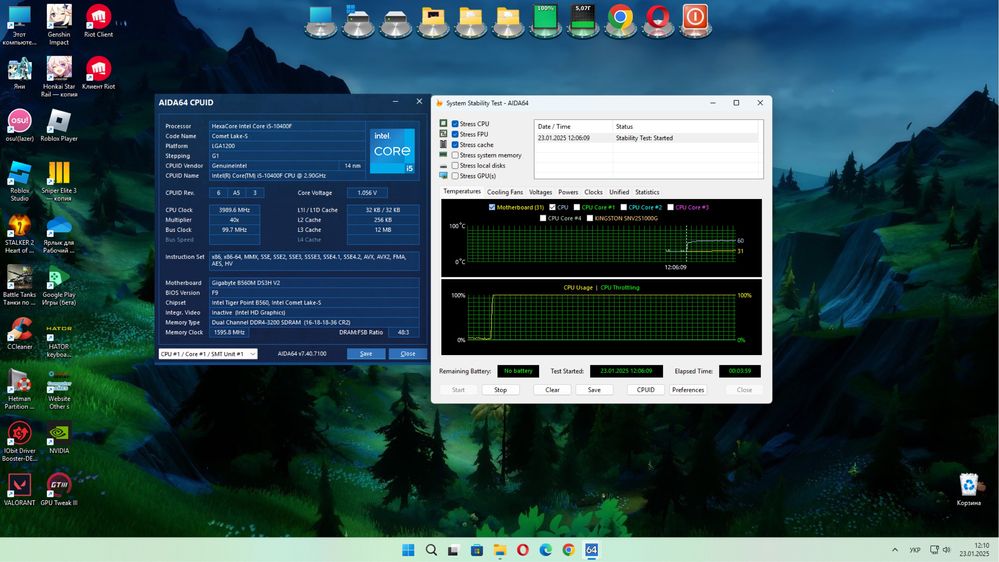Launch CCleaner from desktop
Viewport: 999px width, 562px height.
click(20, 333)
